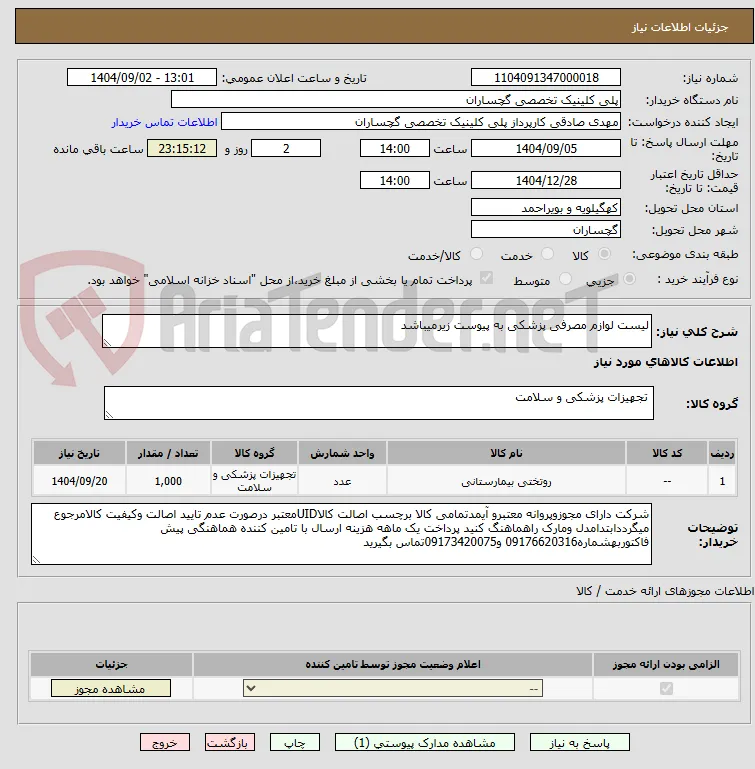Screen dimensions: 755x769
Task: Open attached documents via 'مشاهده مدارک پیوستی (1)'
Action: coord(425,743)
